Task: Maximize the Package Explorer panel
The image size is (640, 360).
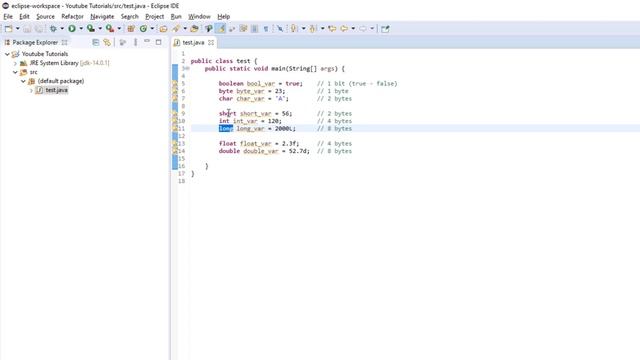Action: pos(158,42)
